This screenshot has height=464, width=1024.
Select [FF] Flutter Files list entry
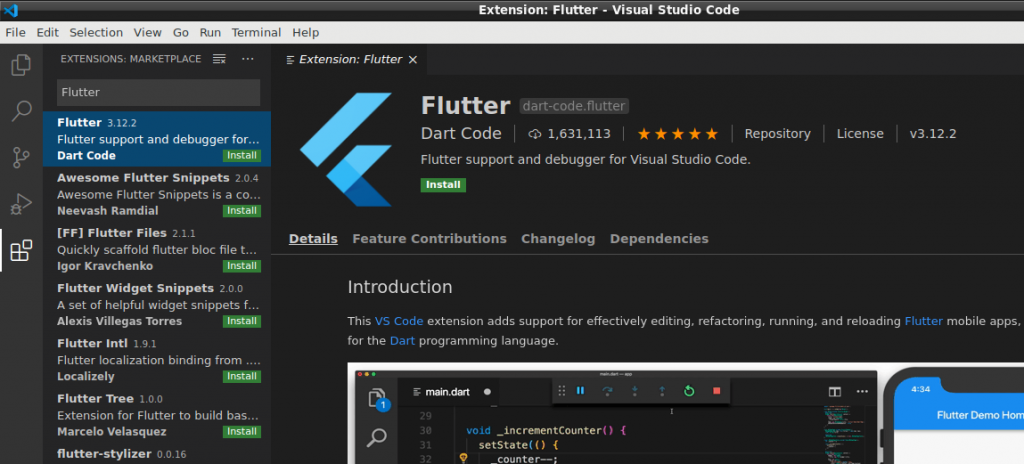(157, 250)
